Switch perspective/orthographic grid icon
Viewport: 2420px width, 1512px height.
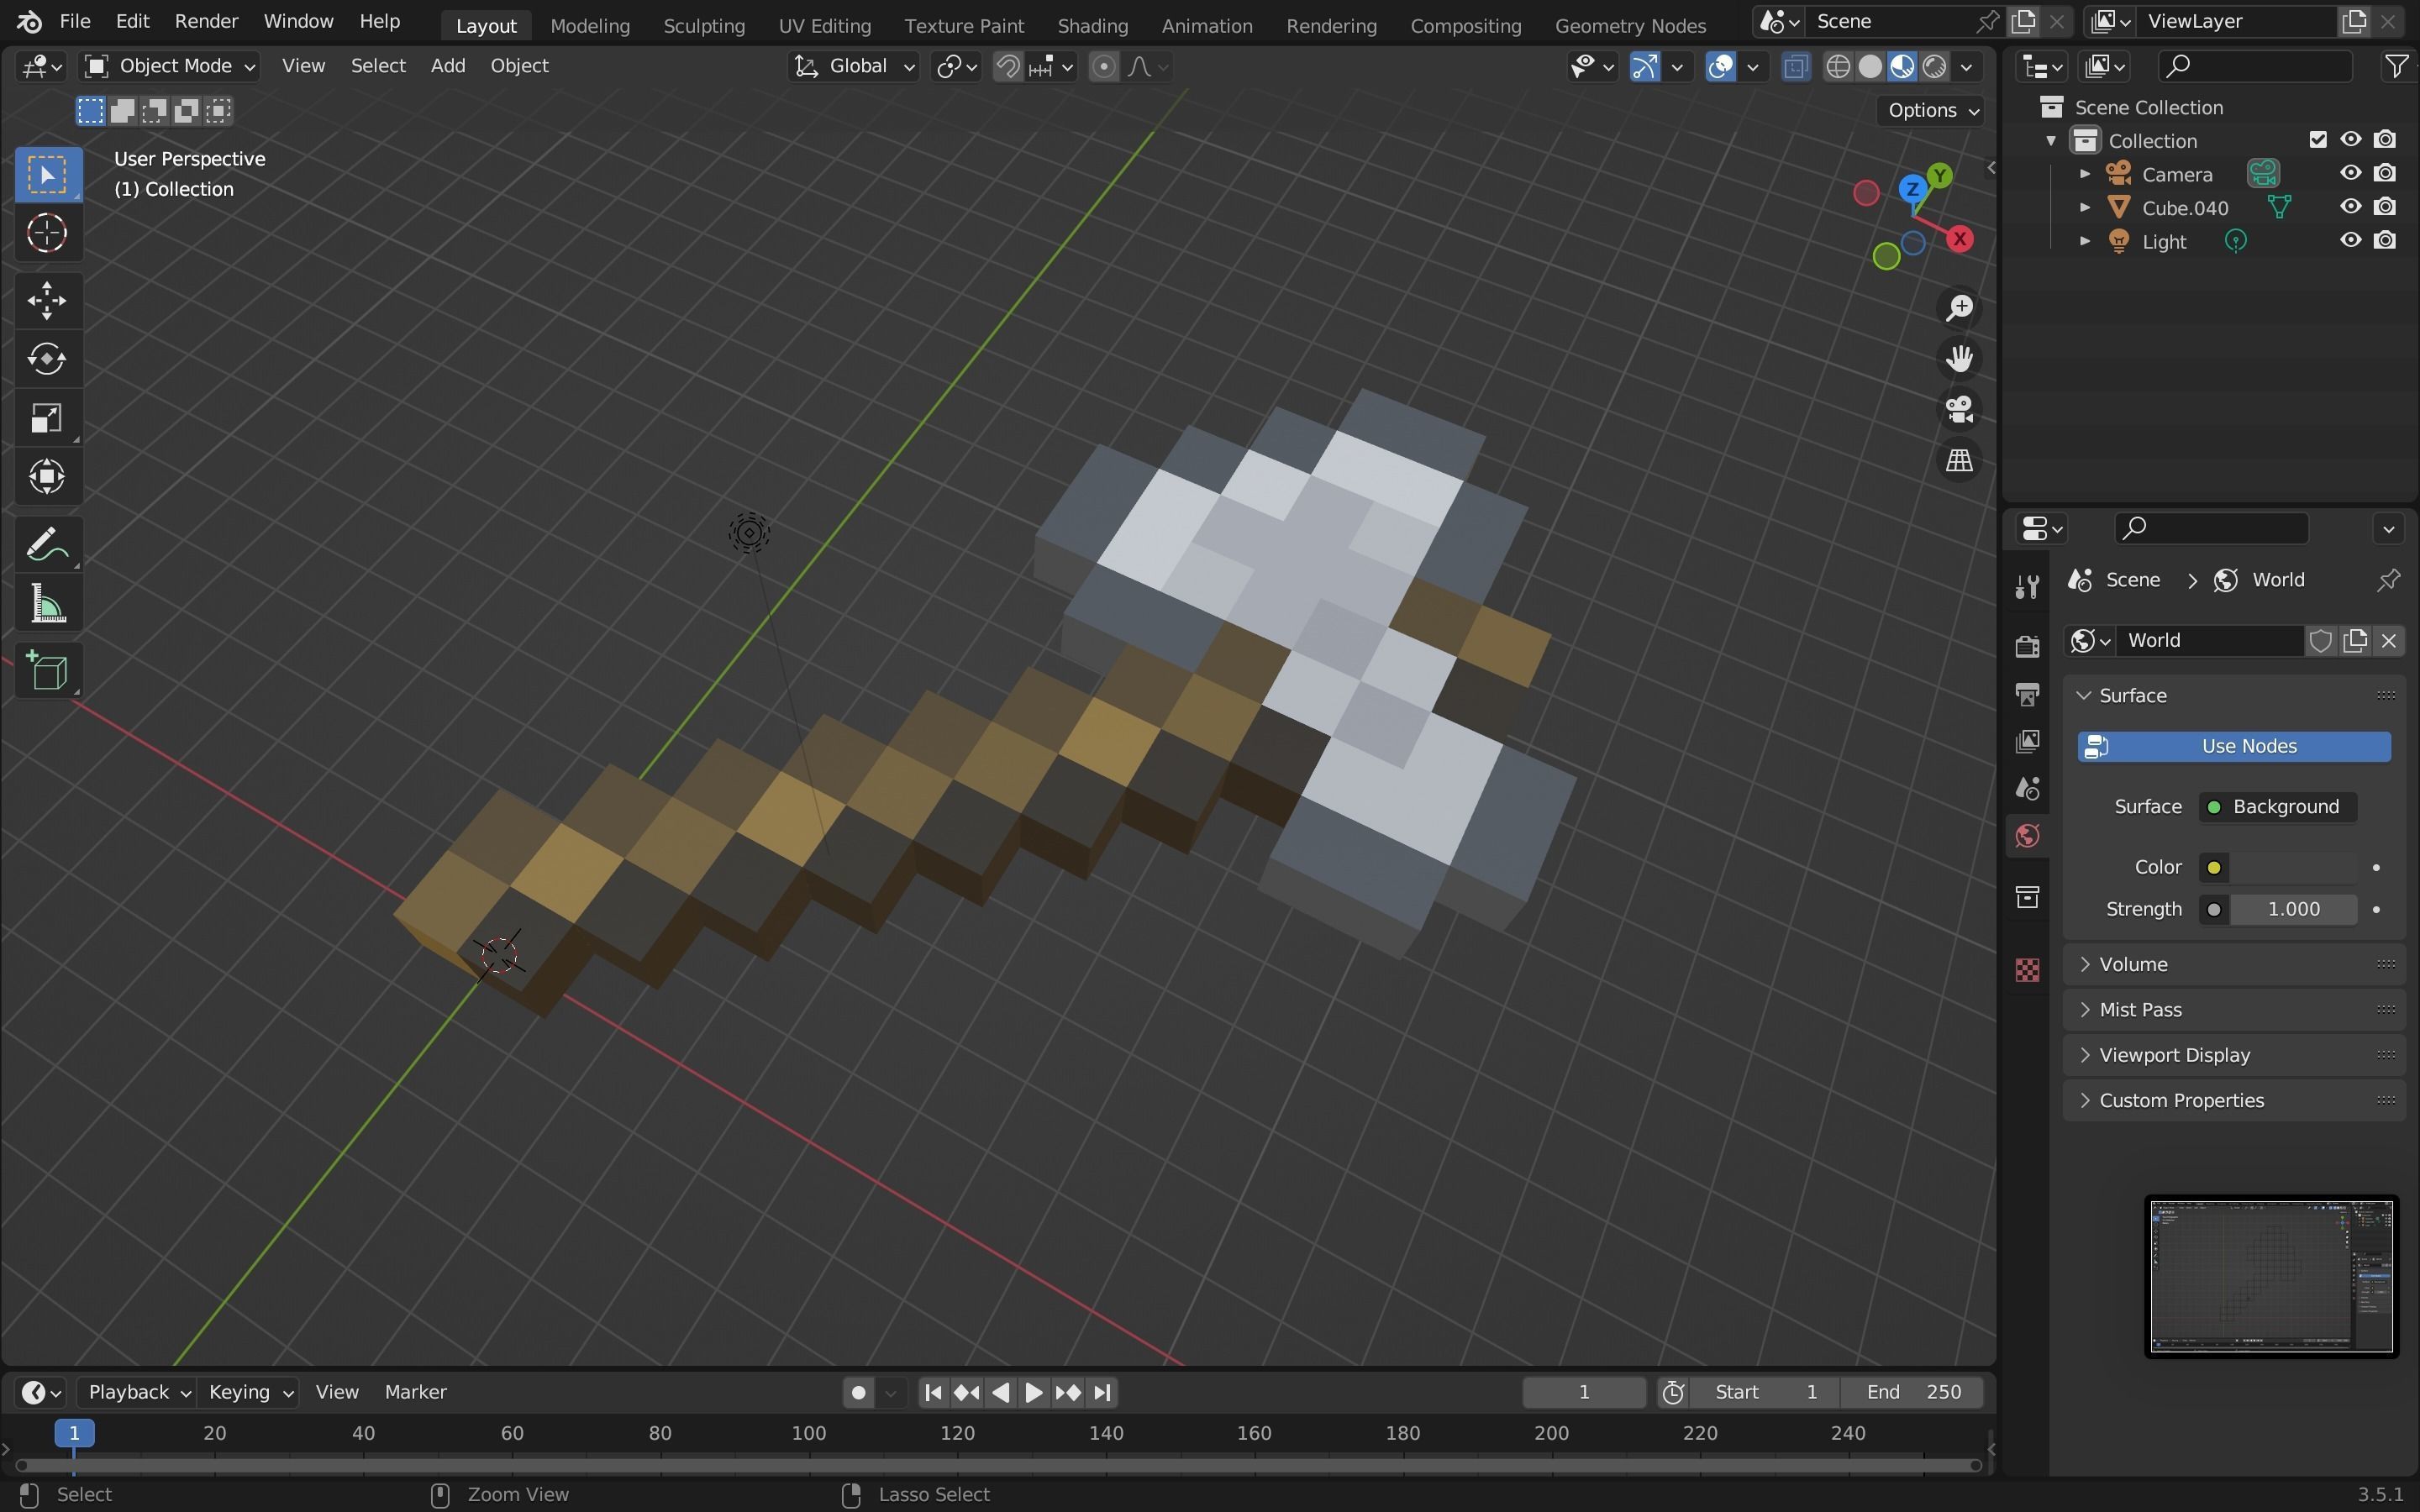pos(1958,461)
